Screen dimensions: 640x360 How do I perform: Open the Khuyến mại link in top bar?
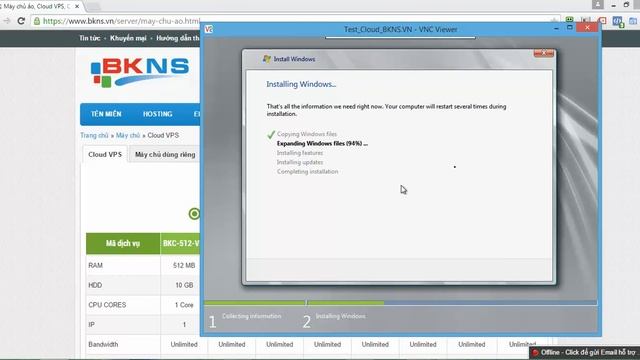[x=128, y=38]
